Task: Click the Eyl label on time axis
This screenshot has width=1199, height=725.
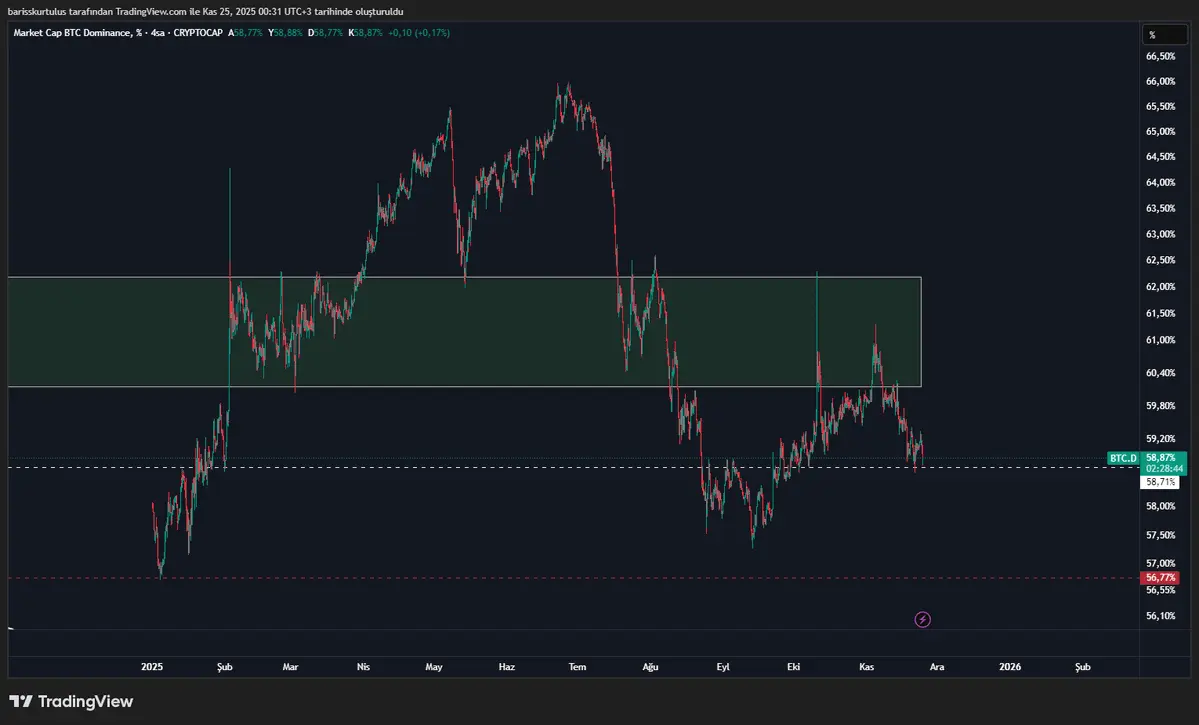Action: coord(723,667)
